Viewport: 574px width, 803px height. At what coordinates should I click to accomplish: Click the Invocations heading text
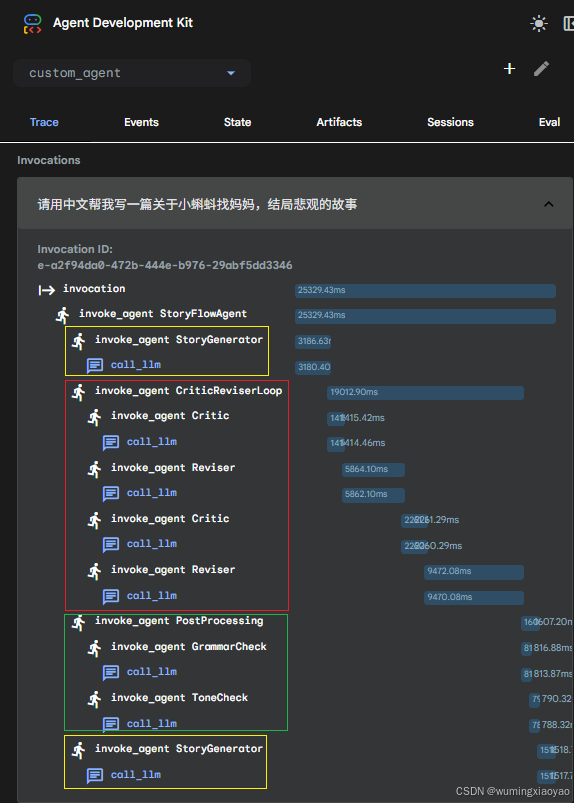click(49, 160)
